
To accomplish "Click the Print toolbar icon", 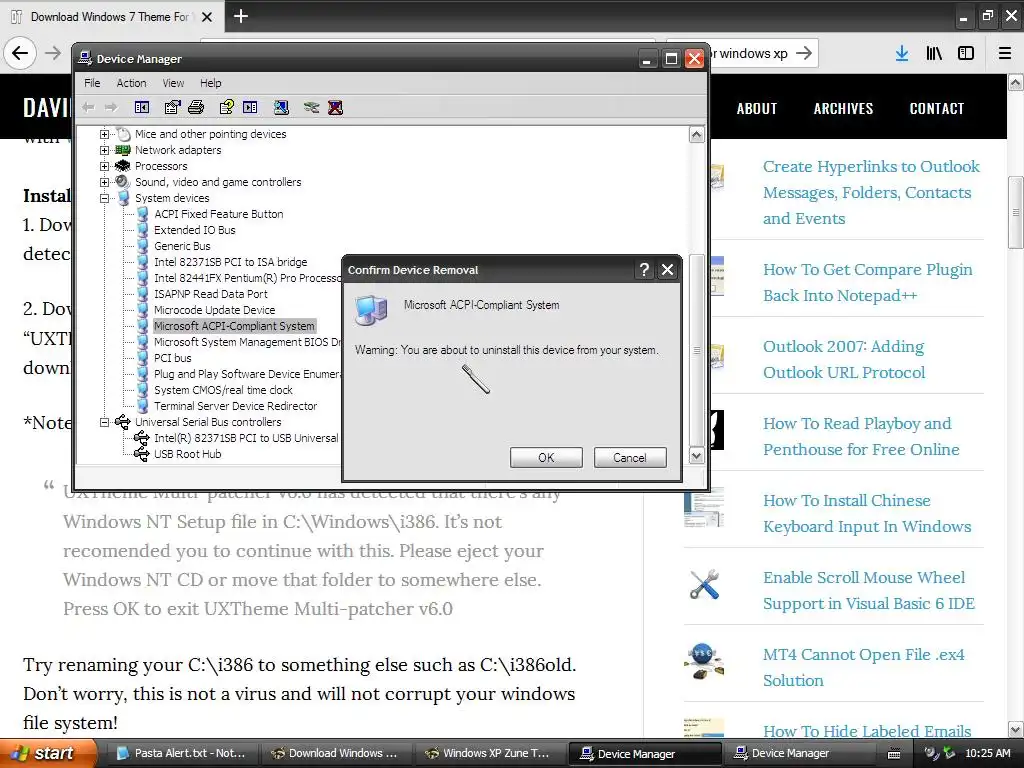I will 196,108.
